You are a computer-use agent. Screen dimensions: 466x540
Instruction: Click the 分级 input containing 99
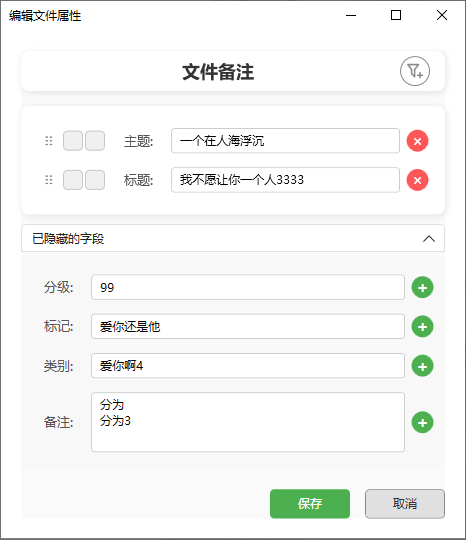tap(248, 287)
